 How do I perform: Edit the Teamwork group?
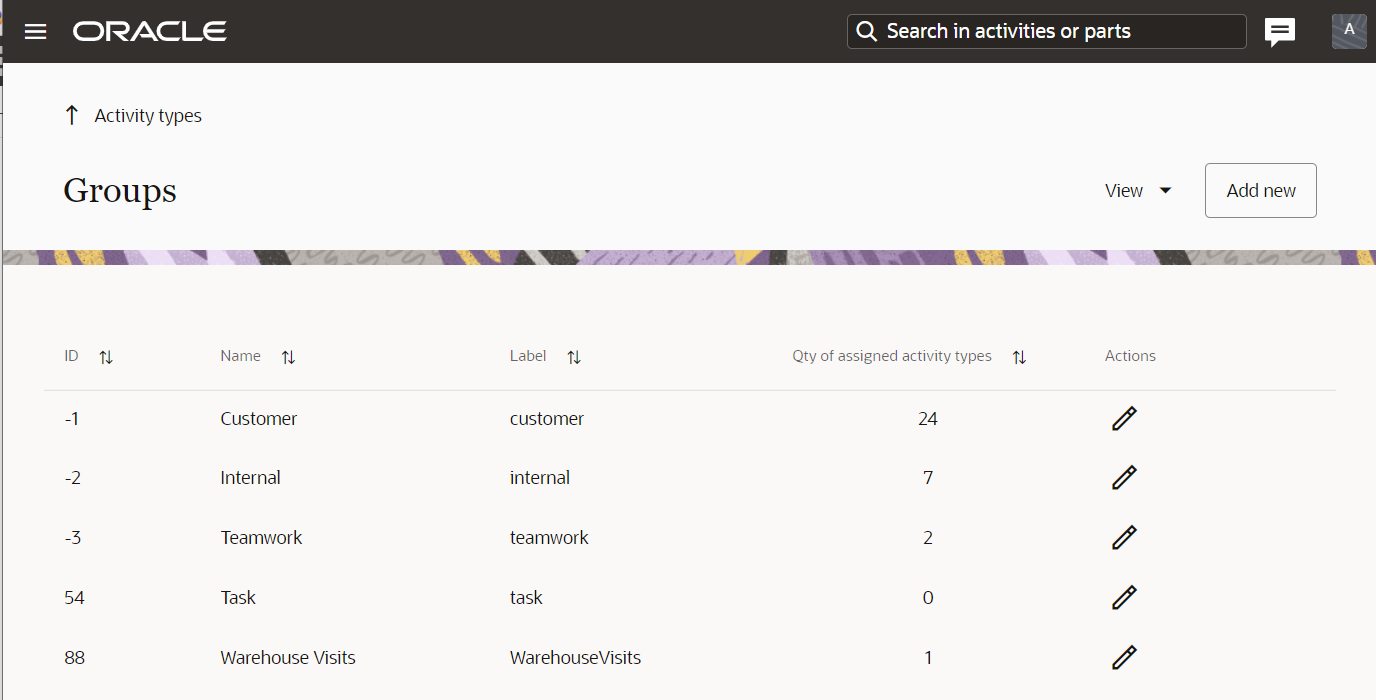(1124, 538)
